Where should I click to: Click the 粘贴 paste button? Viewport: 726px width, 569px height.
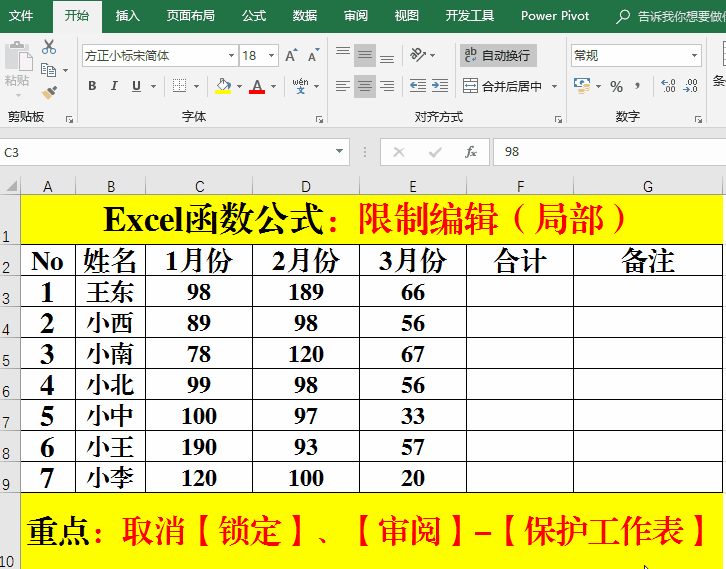click(17, 65)
